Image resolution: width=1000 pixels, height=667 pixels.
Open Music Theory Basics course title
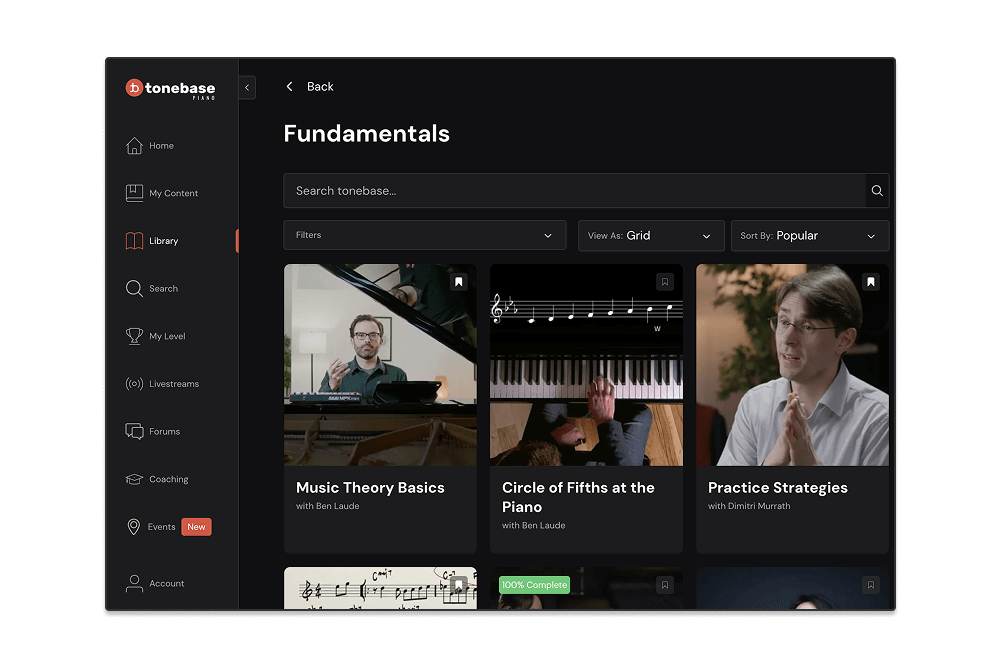[x=370, y=488]
